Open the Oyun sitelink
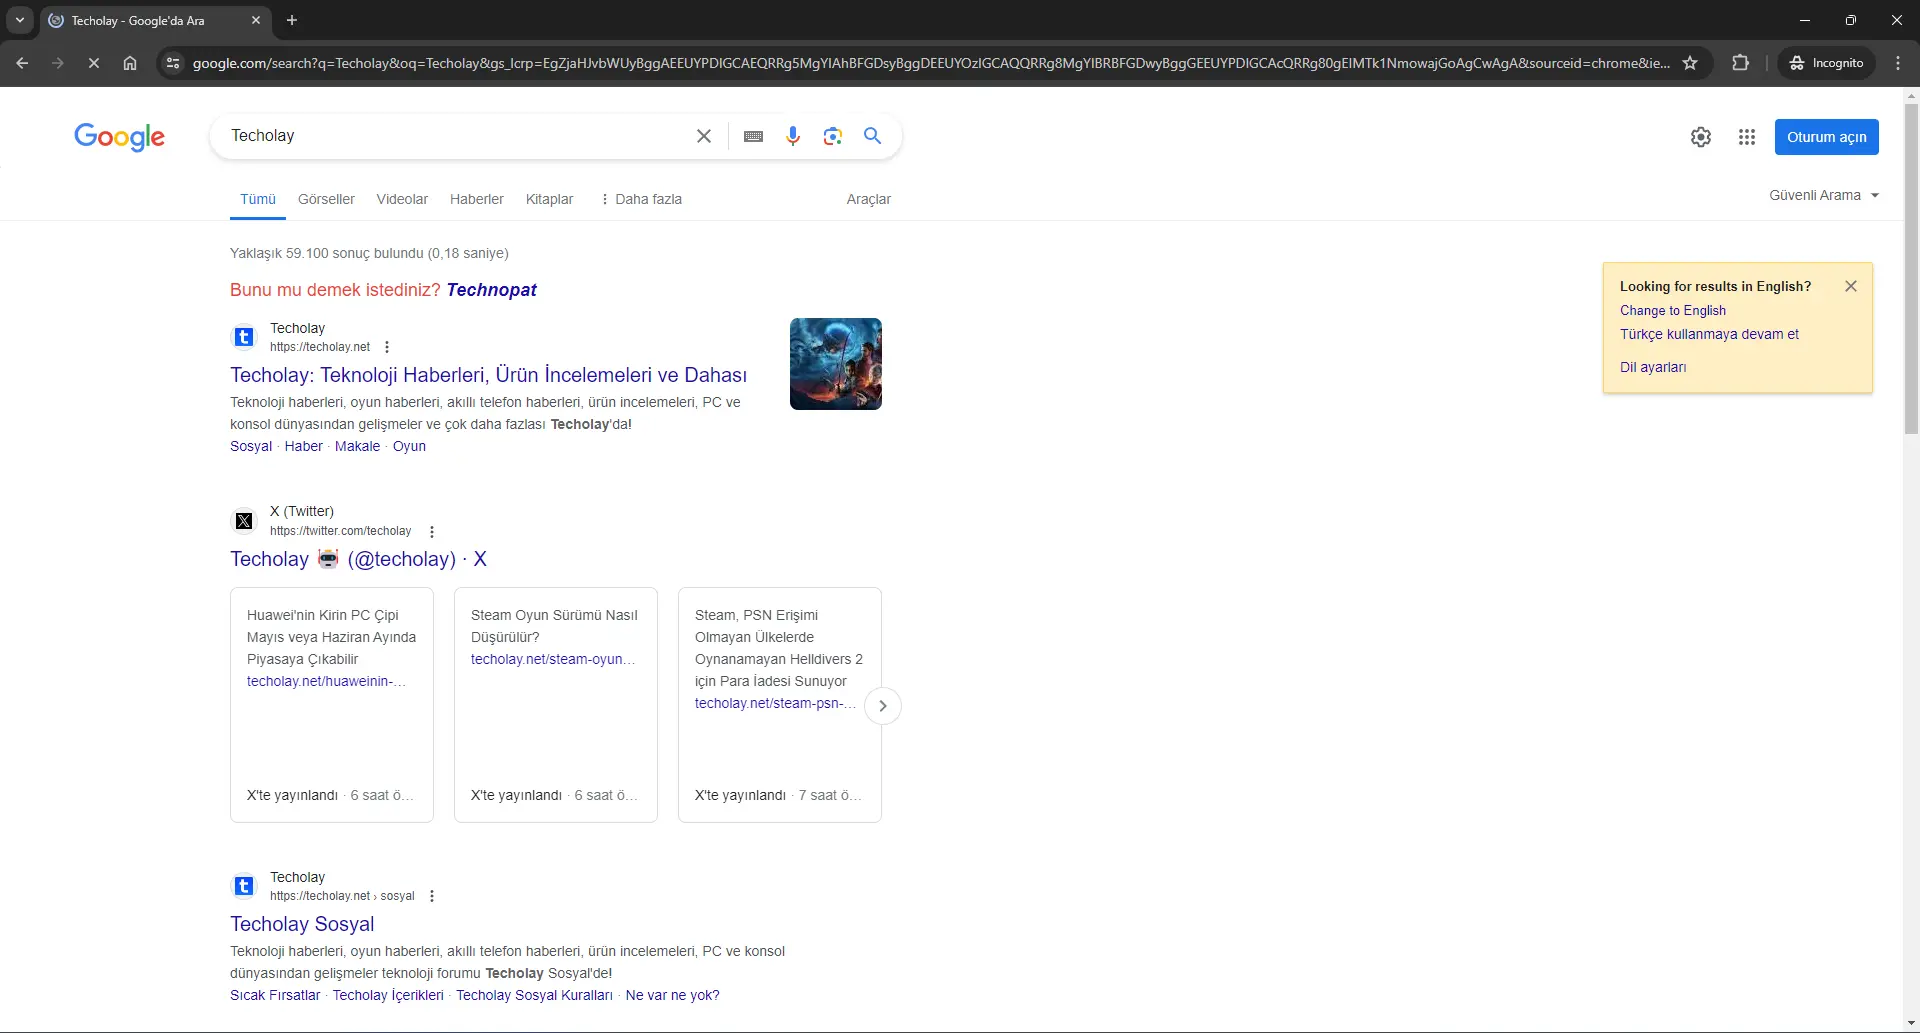 click(409, 446)
